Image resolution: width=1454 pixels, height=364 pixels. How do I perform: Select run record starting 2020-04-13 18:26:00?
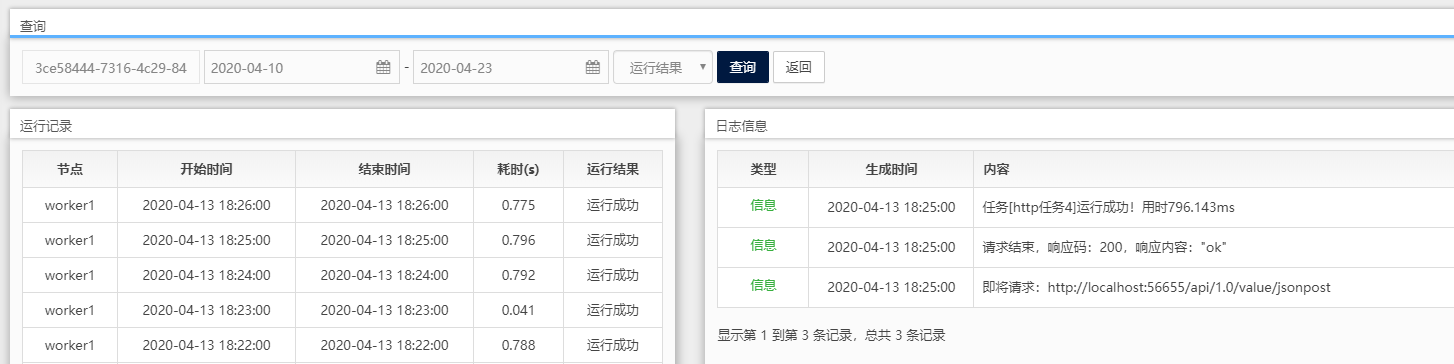click(x=342, y=205)
